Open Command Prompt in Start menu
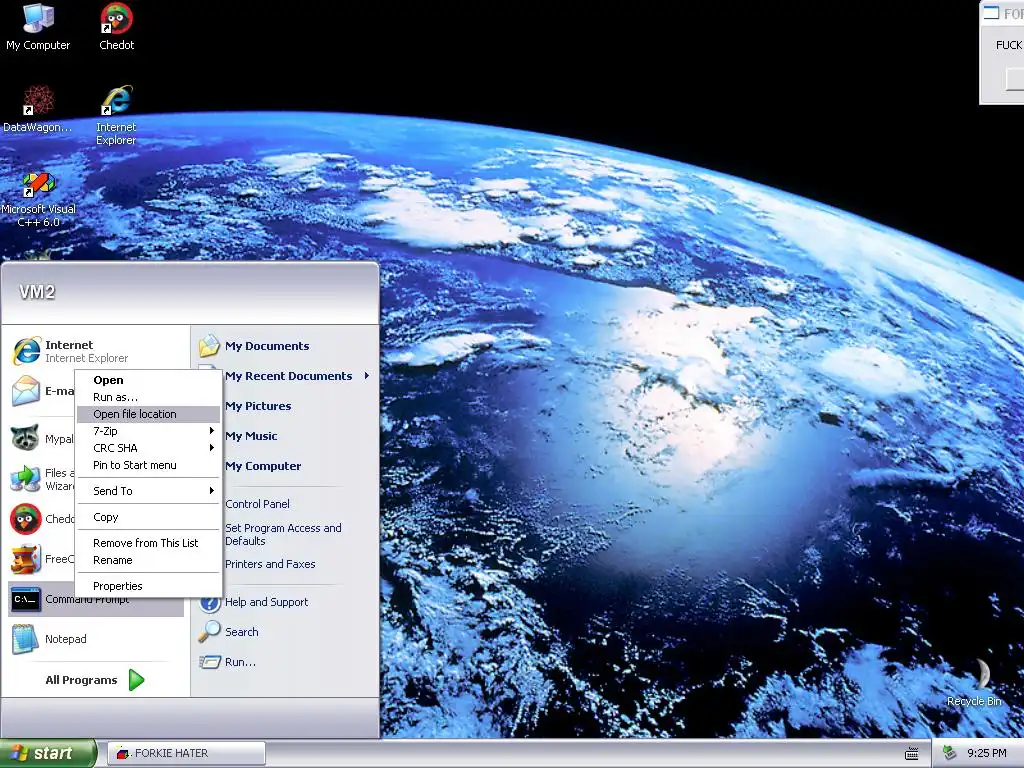 96,600
